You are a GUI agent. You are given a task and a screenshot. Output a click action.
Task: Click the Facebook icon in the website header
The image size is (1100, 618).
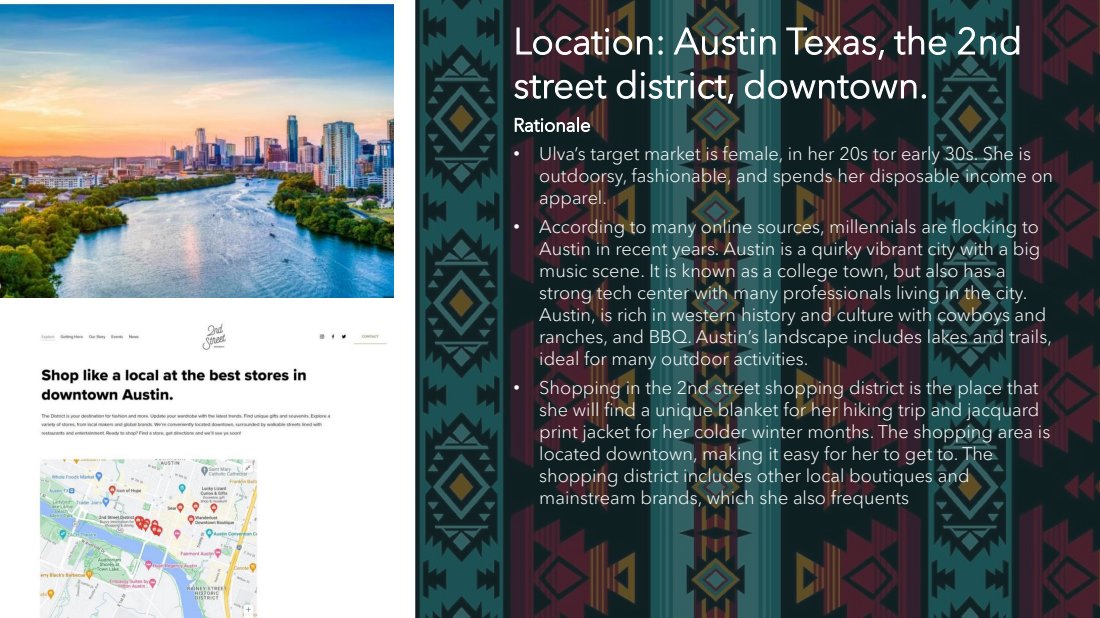[332, 337]
